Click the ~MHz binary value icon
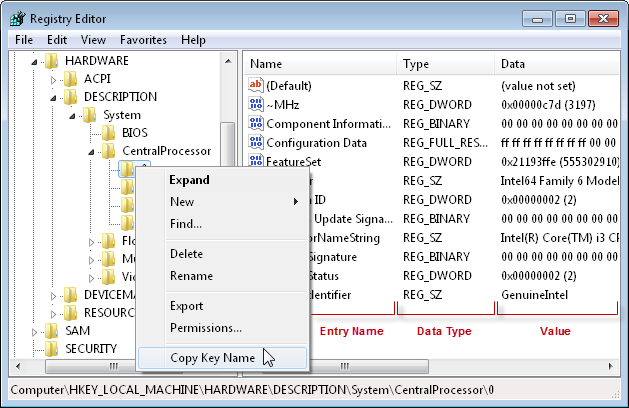The height and width of the screenshot is (408, 629). (x=256, y=104)
